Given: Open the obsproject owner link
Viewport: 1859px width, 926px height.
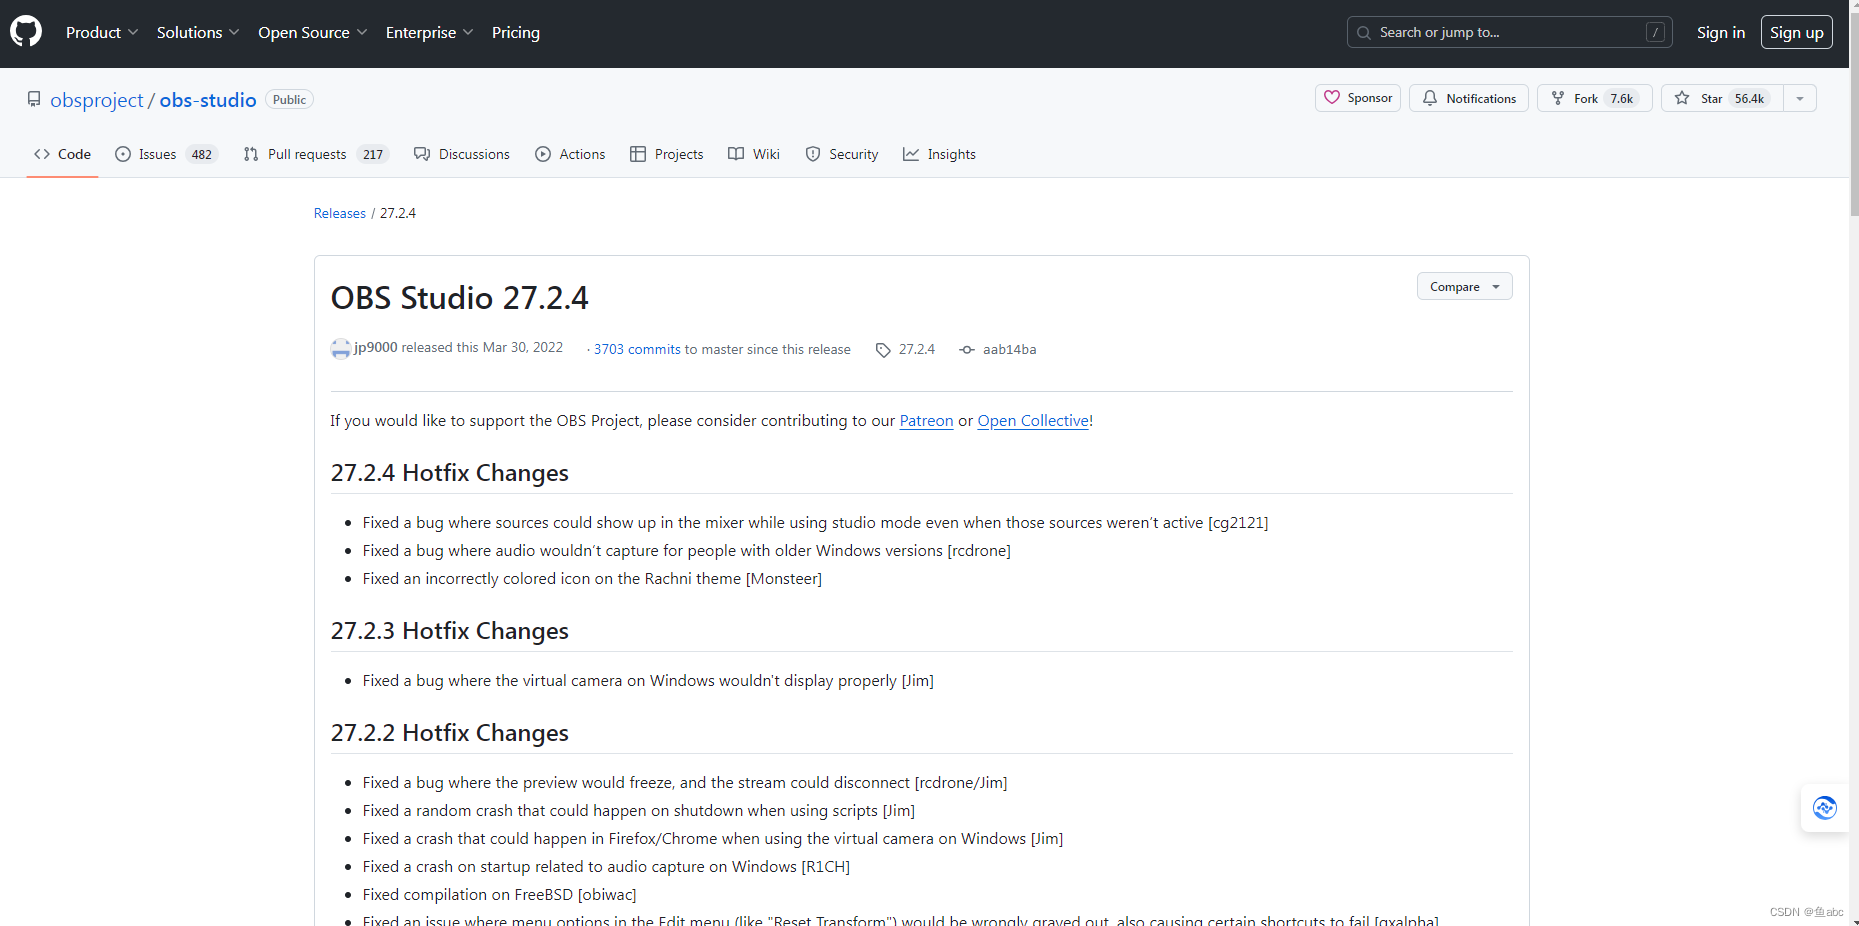Looking at the screenshot, I should [x=97, y=100].
